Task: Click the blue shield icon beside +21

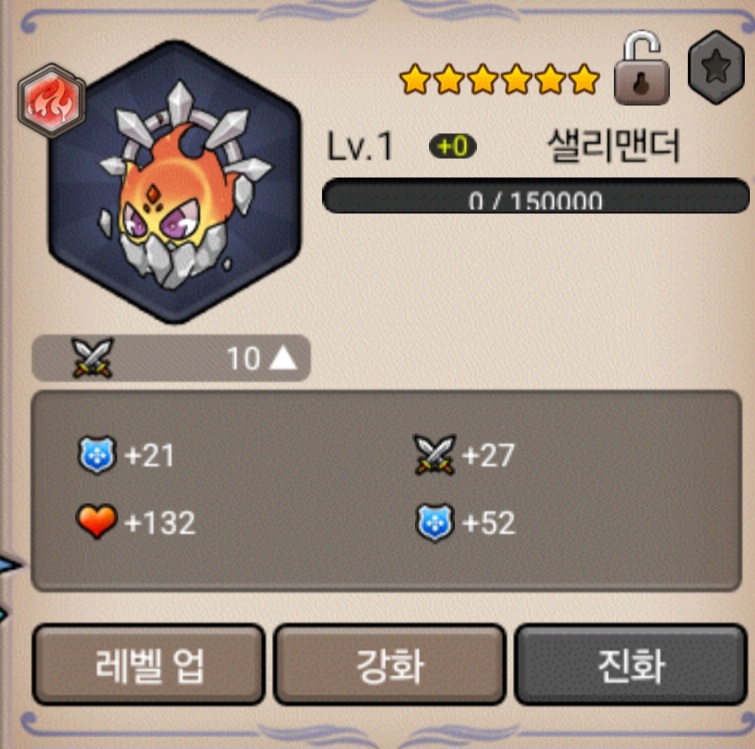Action: pyautogui.click(x=97, y=455)
